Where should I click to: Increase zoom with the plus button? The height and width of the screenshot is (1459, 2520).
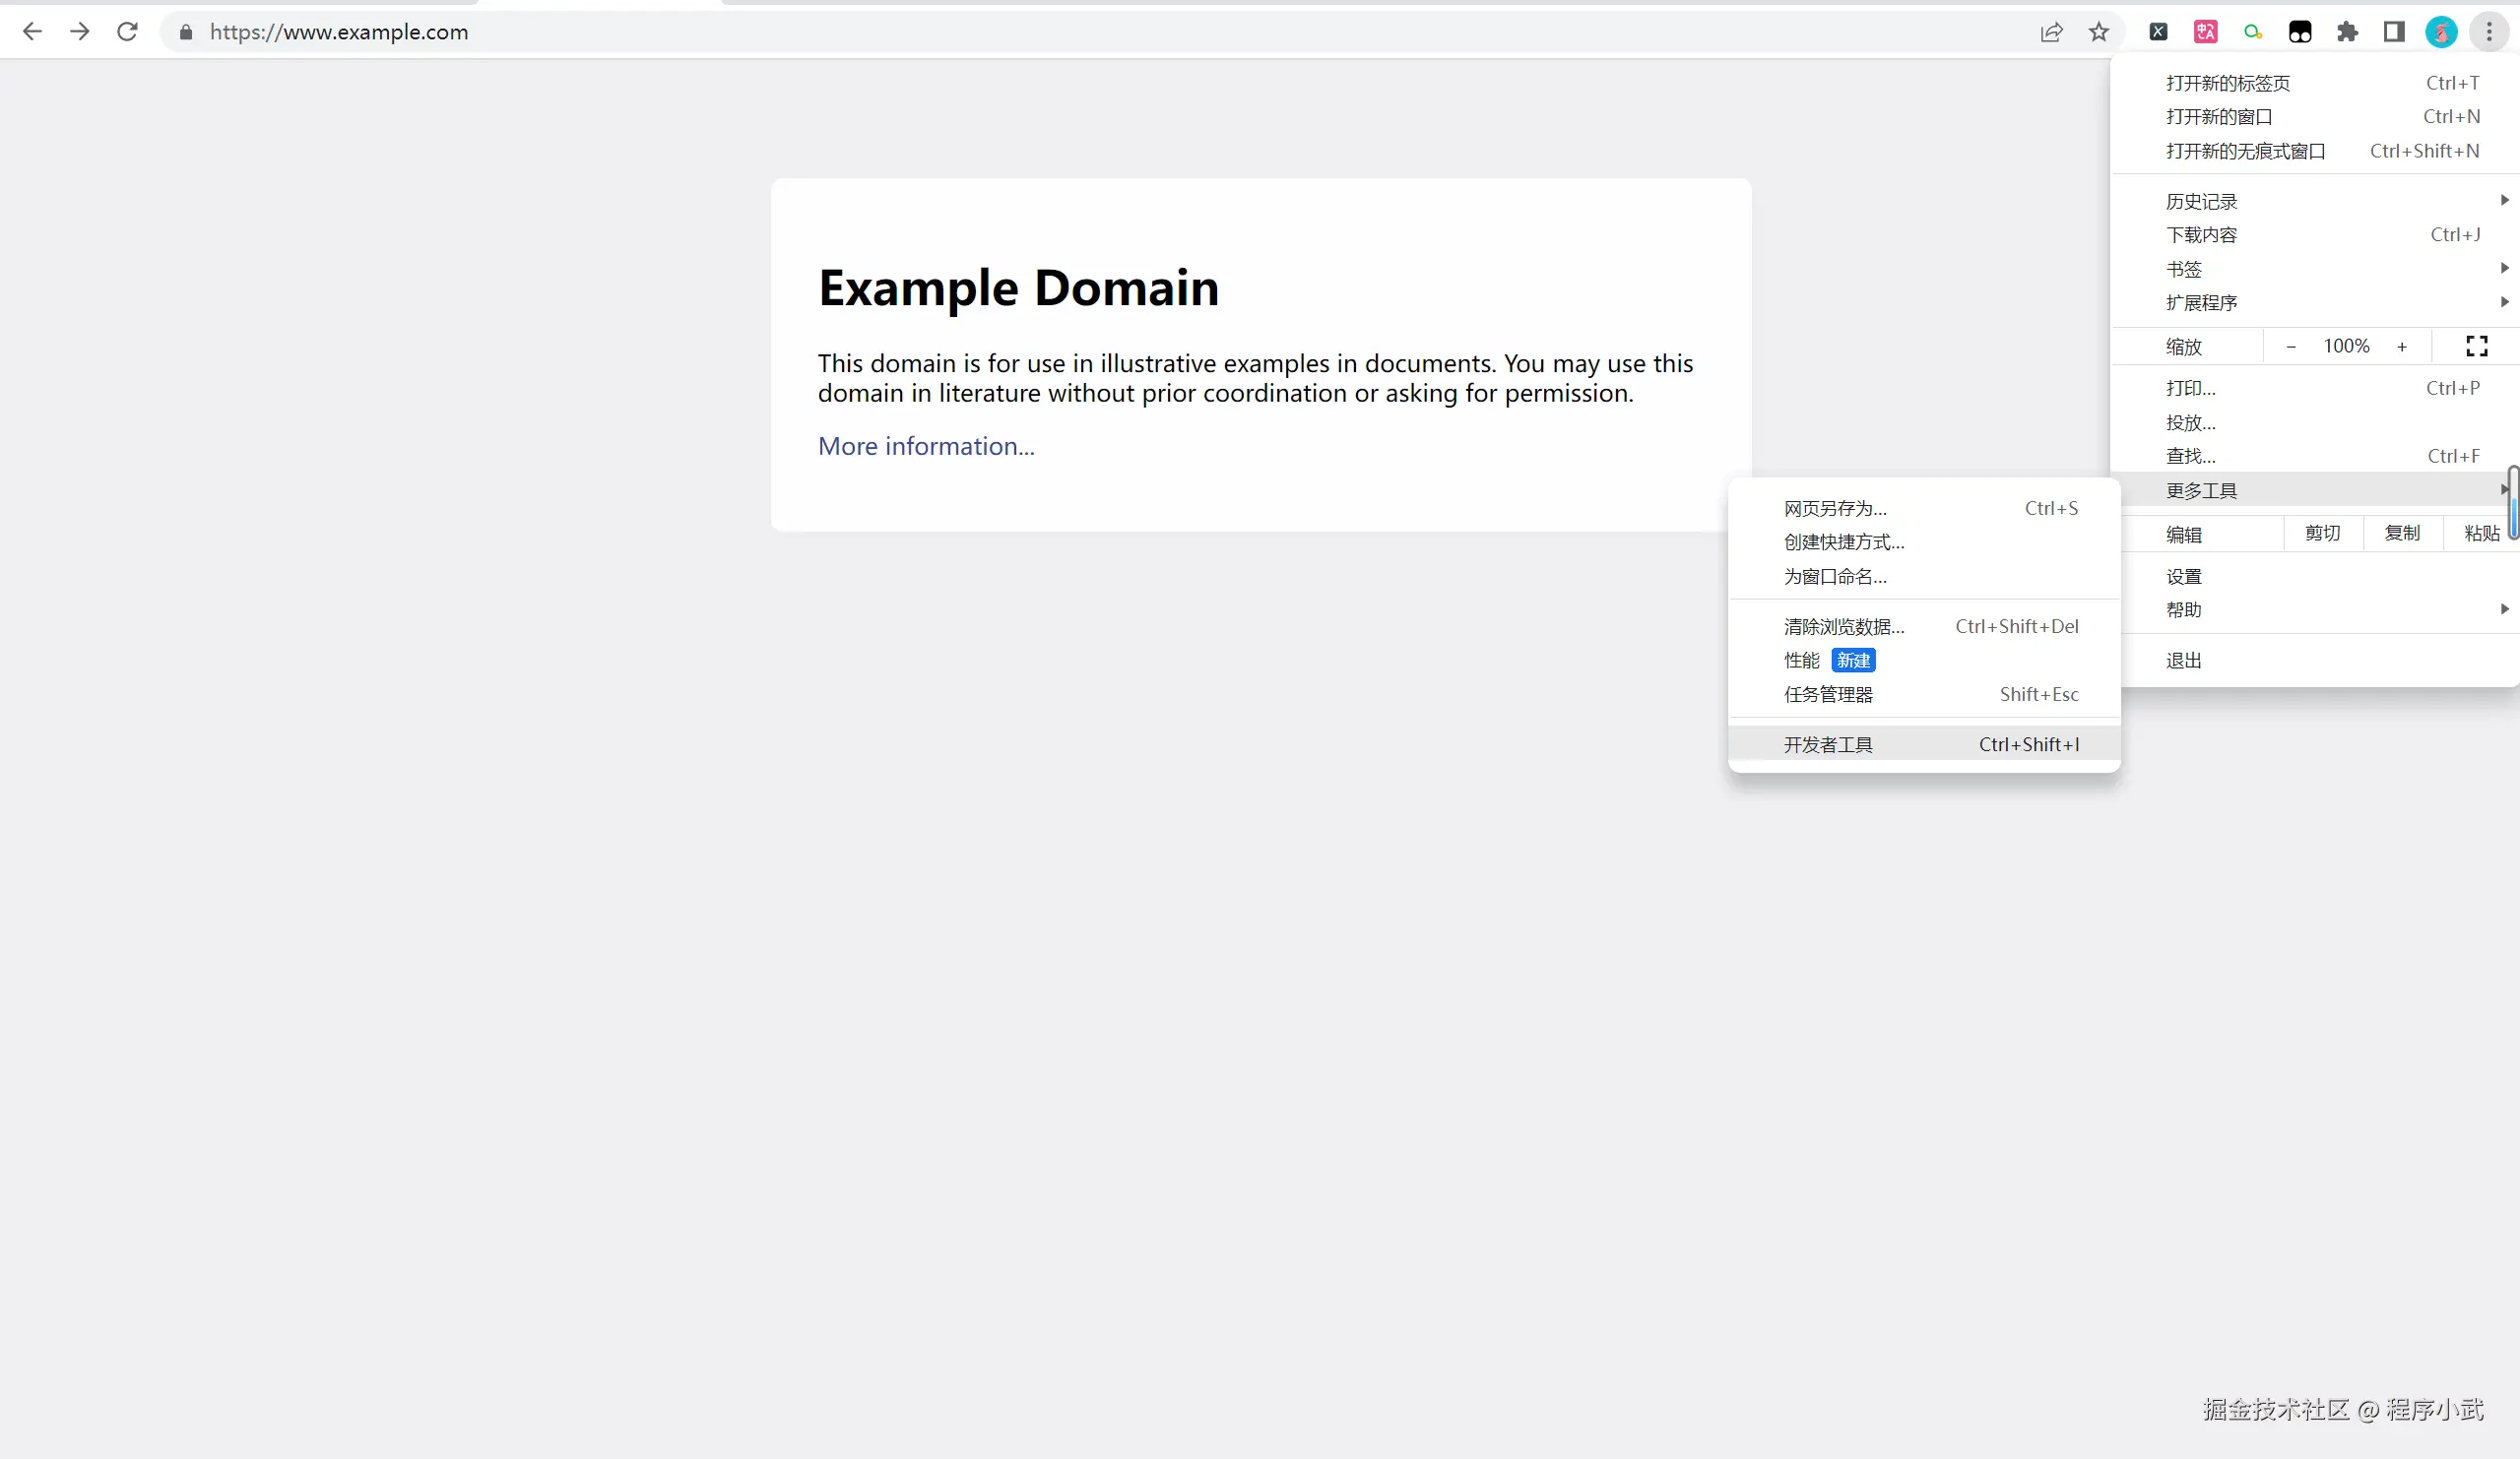point(2402,346)
